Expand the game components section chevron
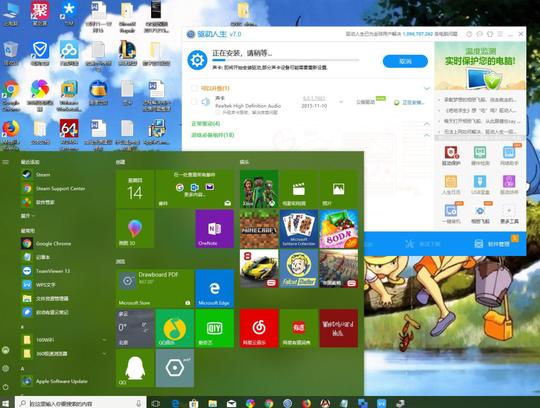 pos(427,135)
